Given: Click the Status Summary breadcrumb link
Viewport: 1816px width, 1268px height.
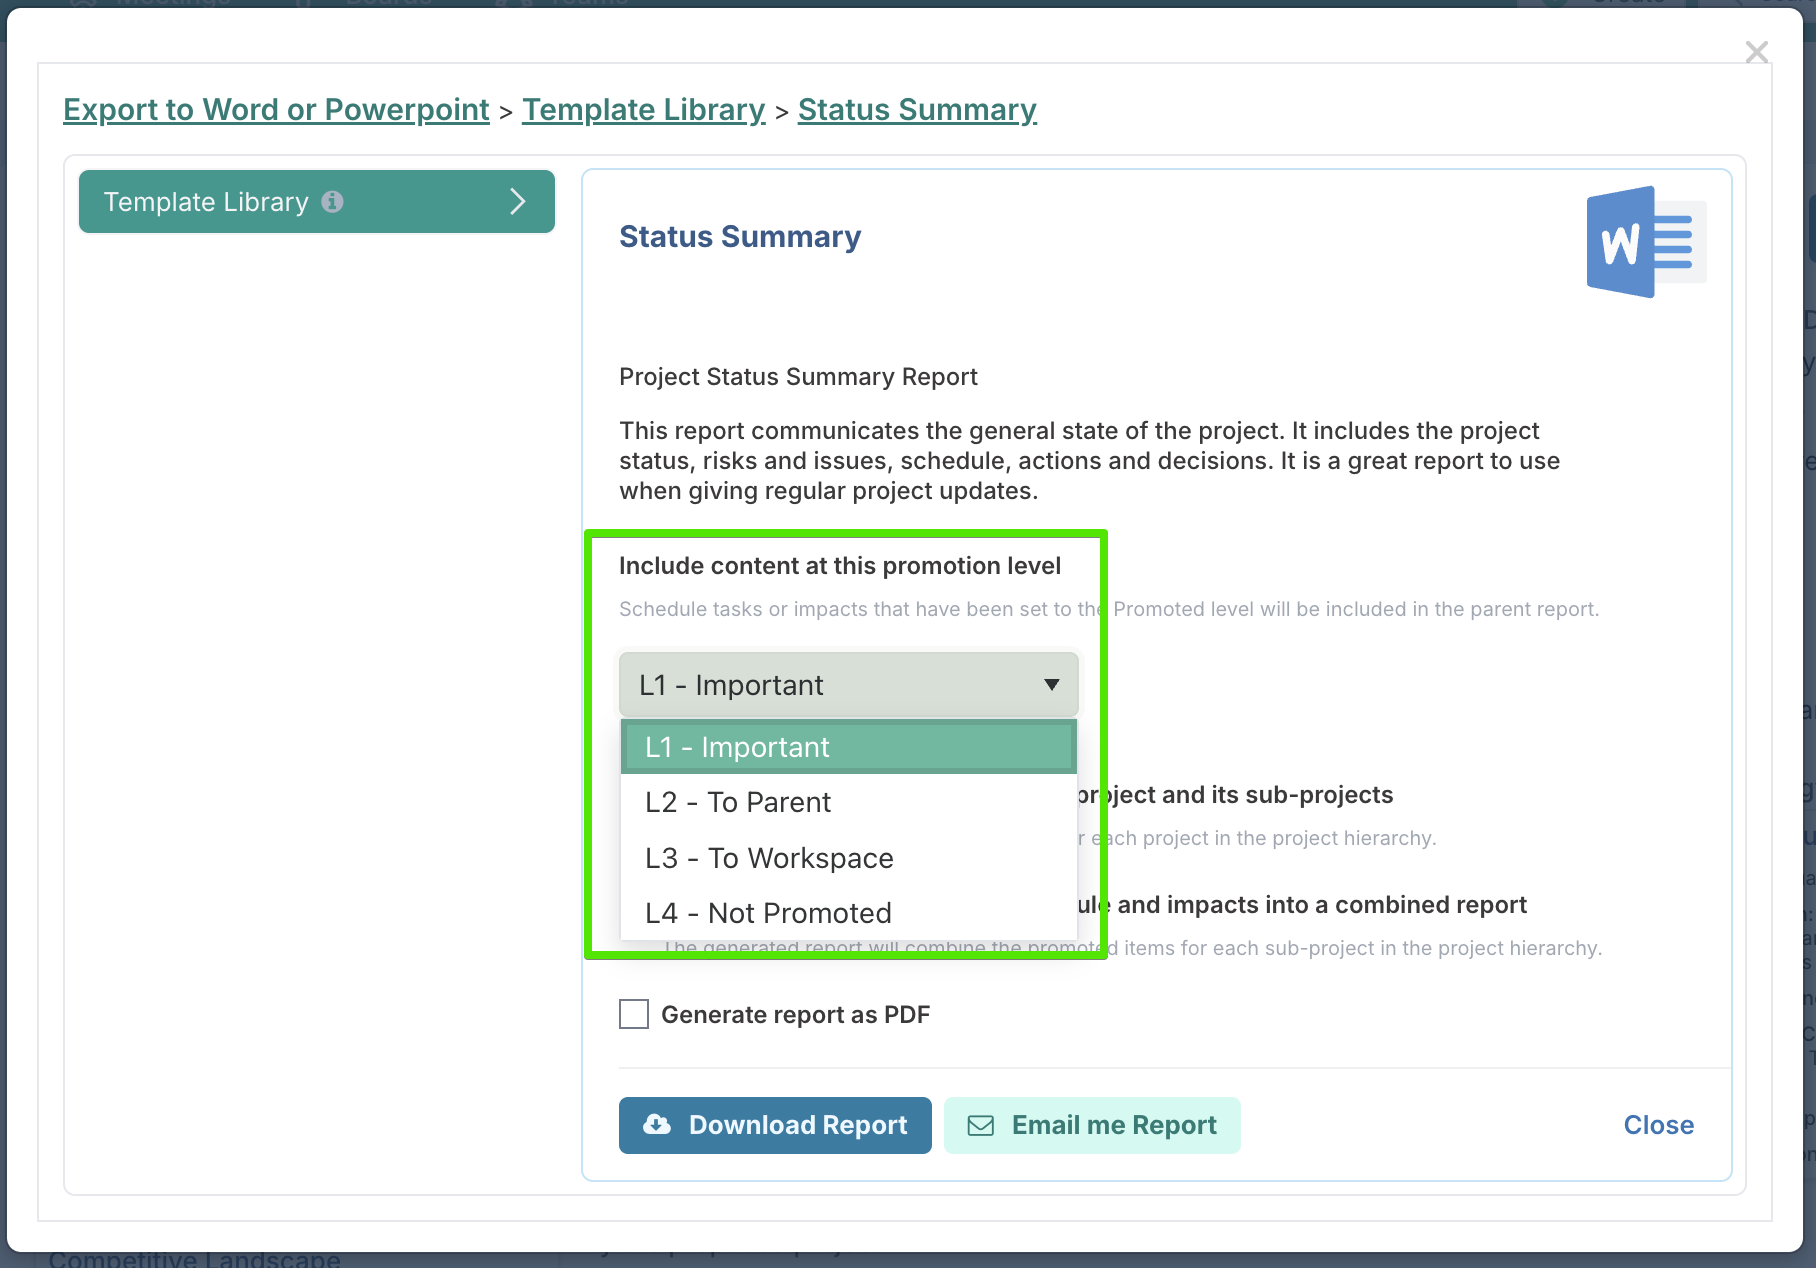Looking at the screenshot, I should (x=917, y=110).
